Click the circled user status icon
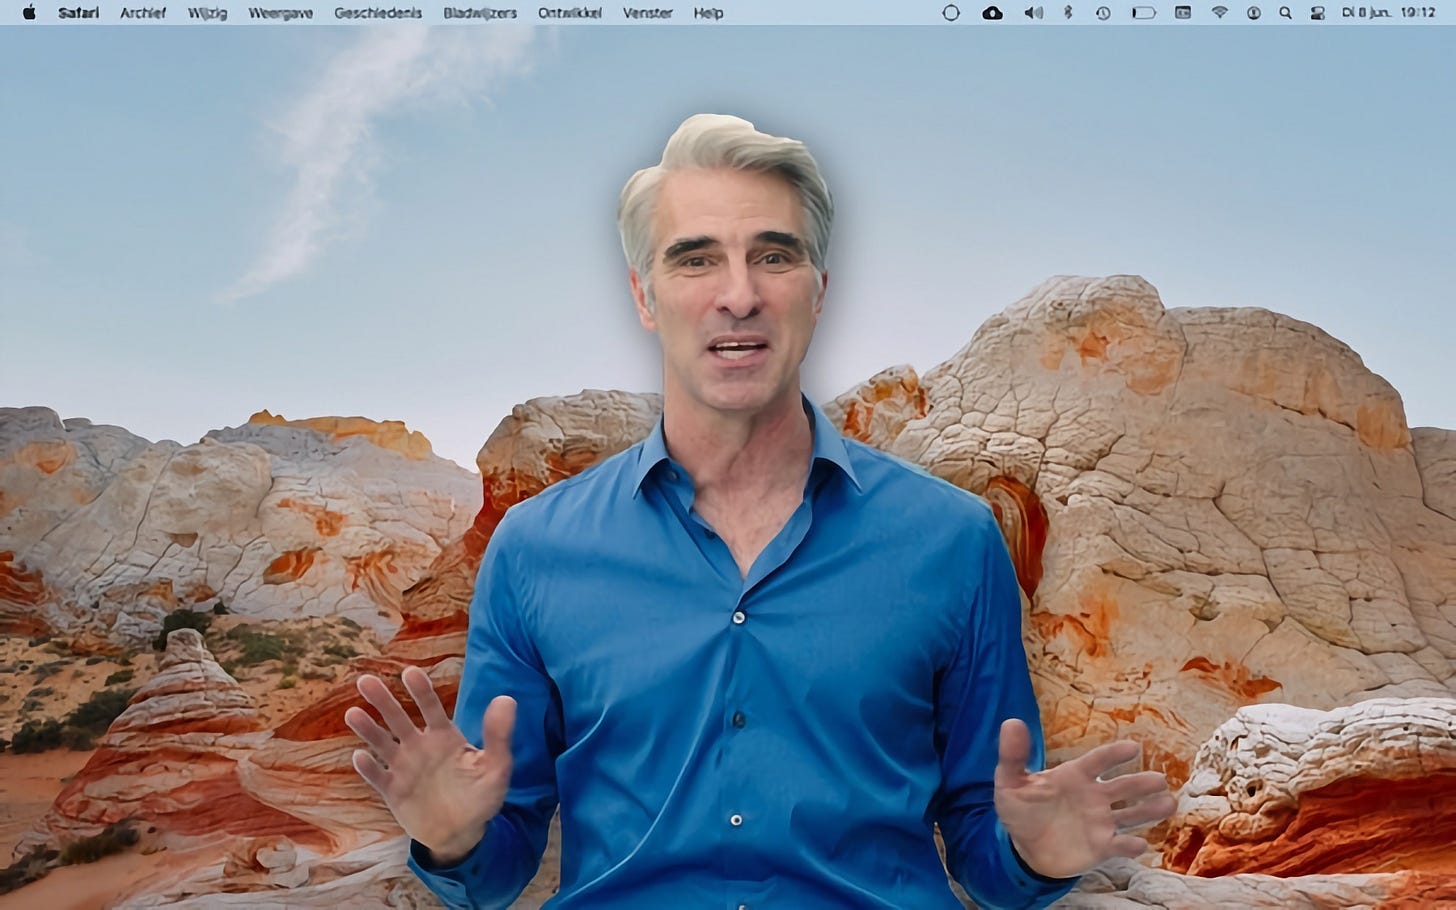The width and height of the screenshot is (1456, 910). coord(1254,13)
